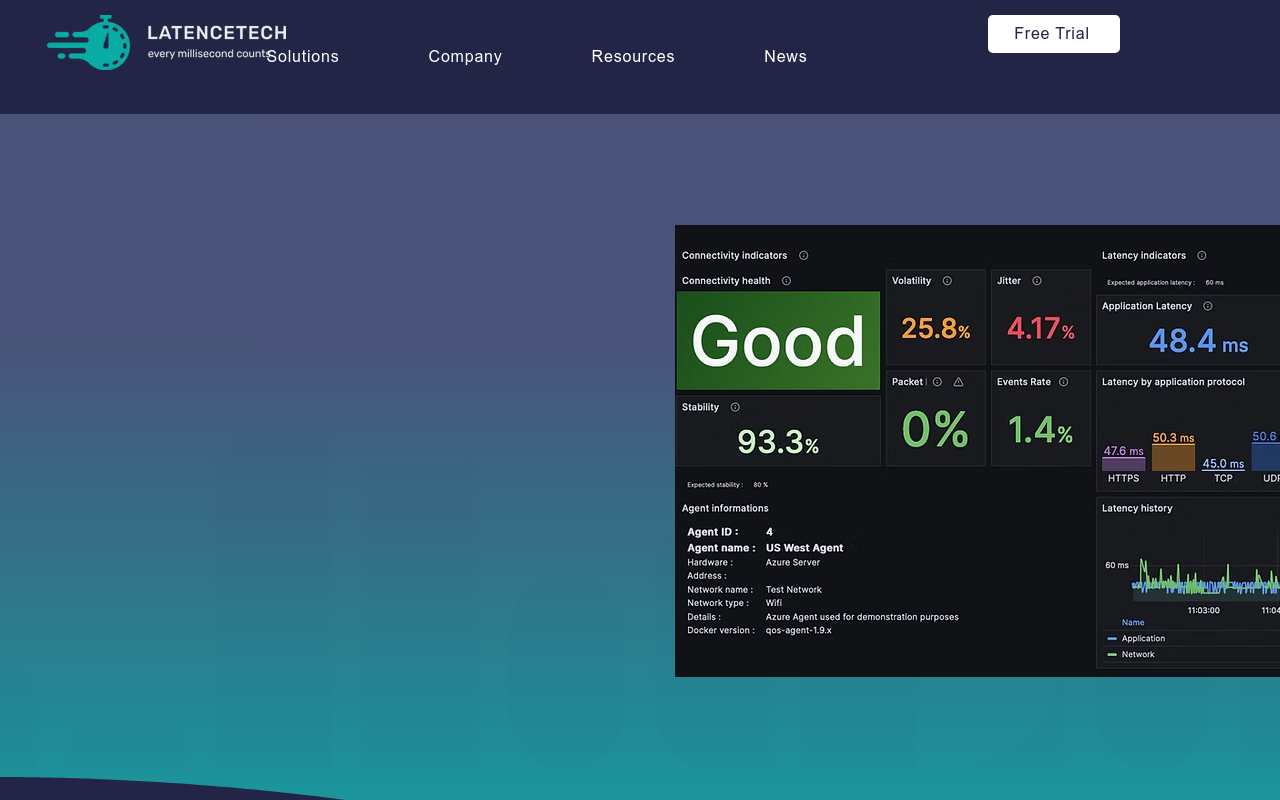This screenshot has height=800, width=1280.
Task: Click info icon next to Jitter
Action: tap(1037, 281)
